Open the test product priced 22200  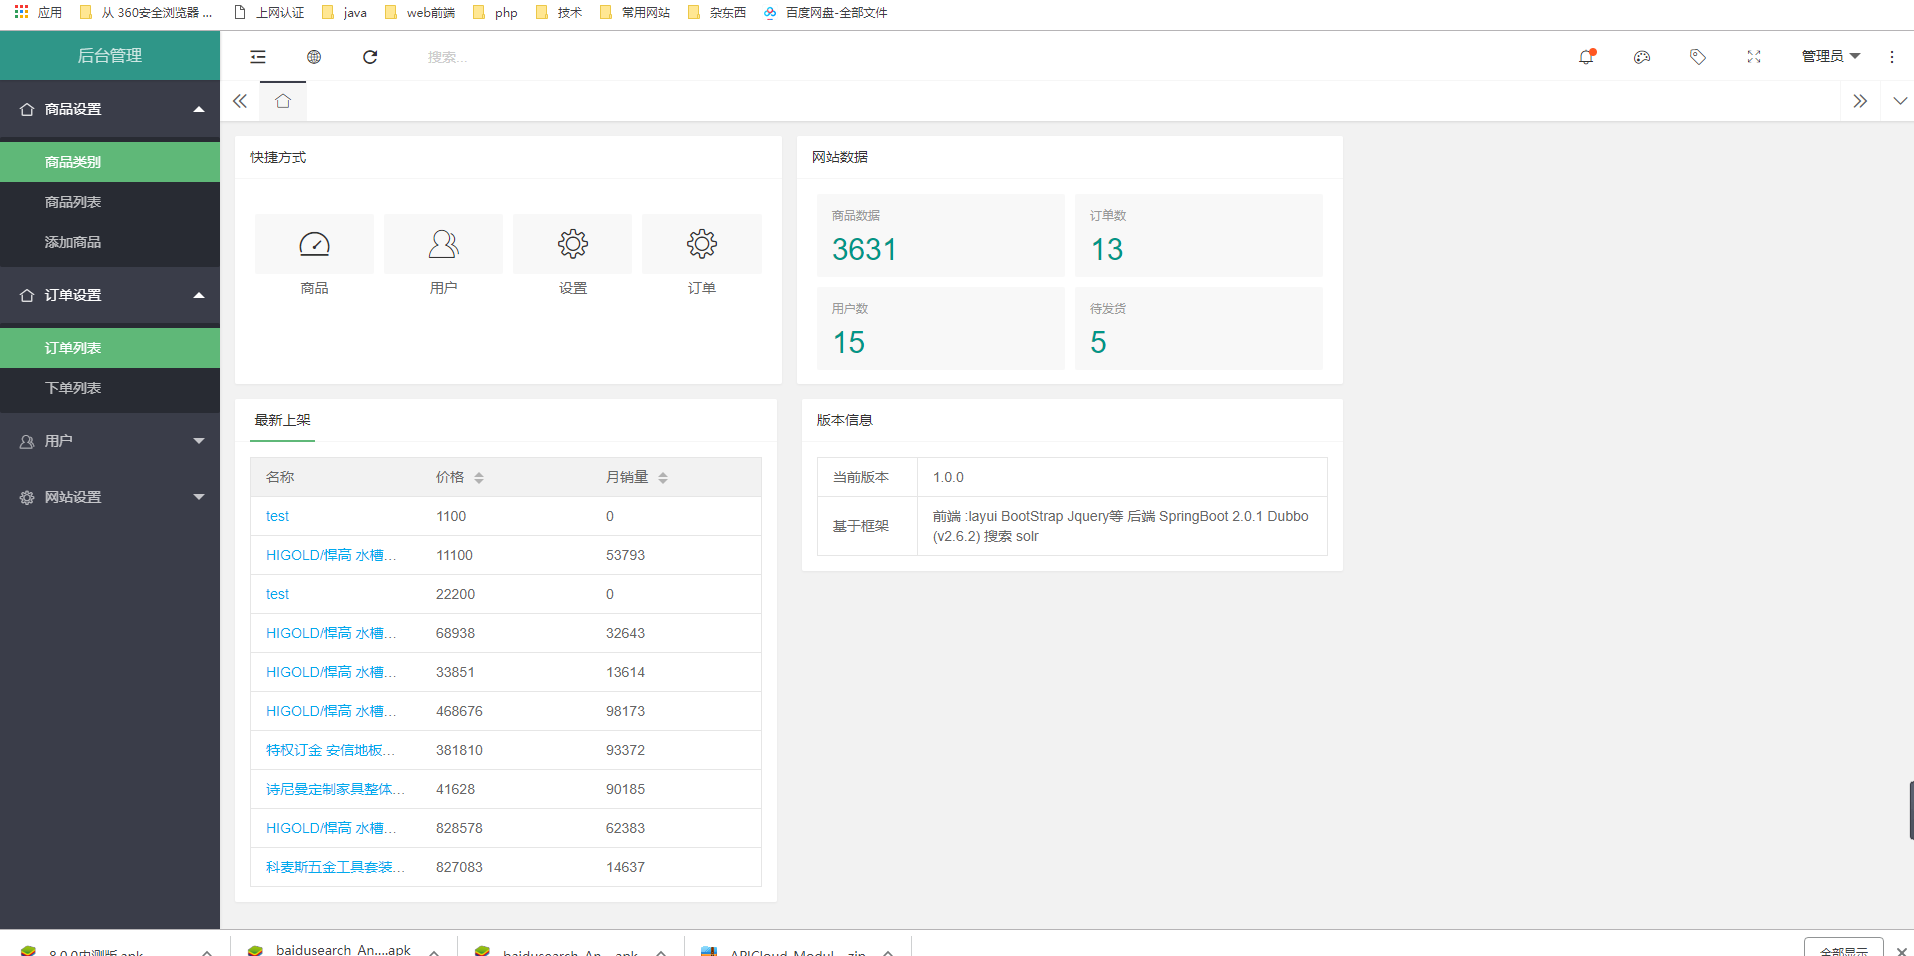pyautogui.click(x=277, y=594)
